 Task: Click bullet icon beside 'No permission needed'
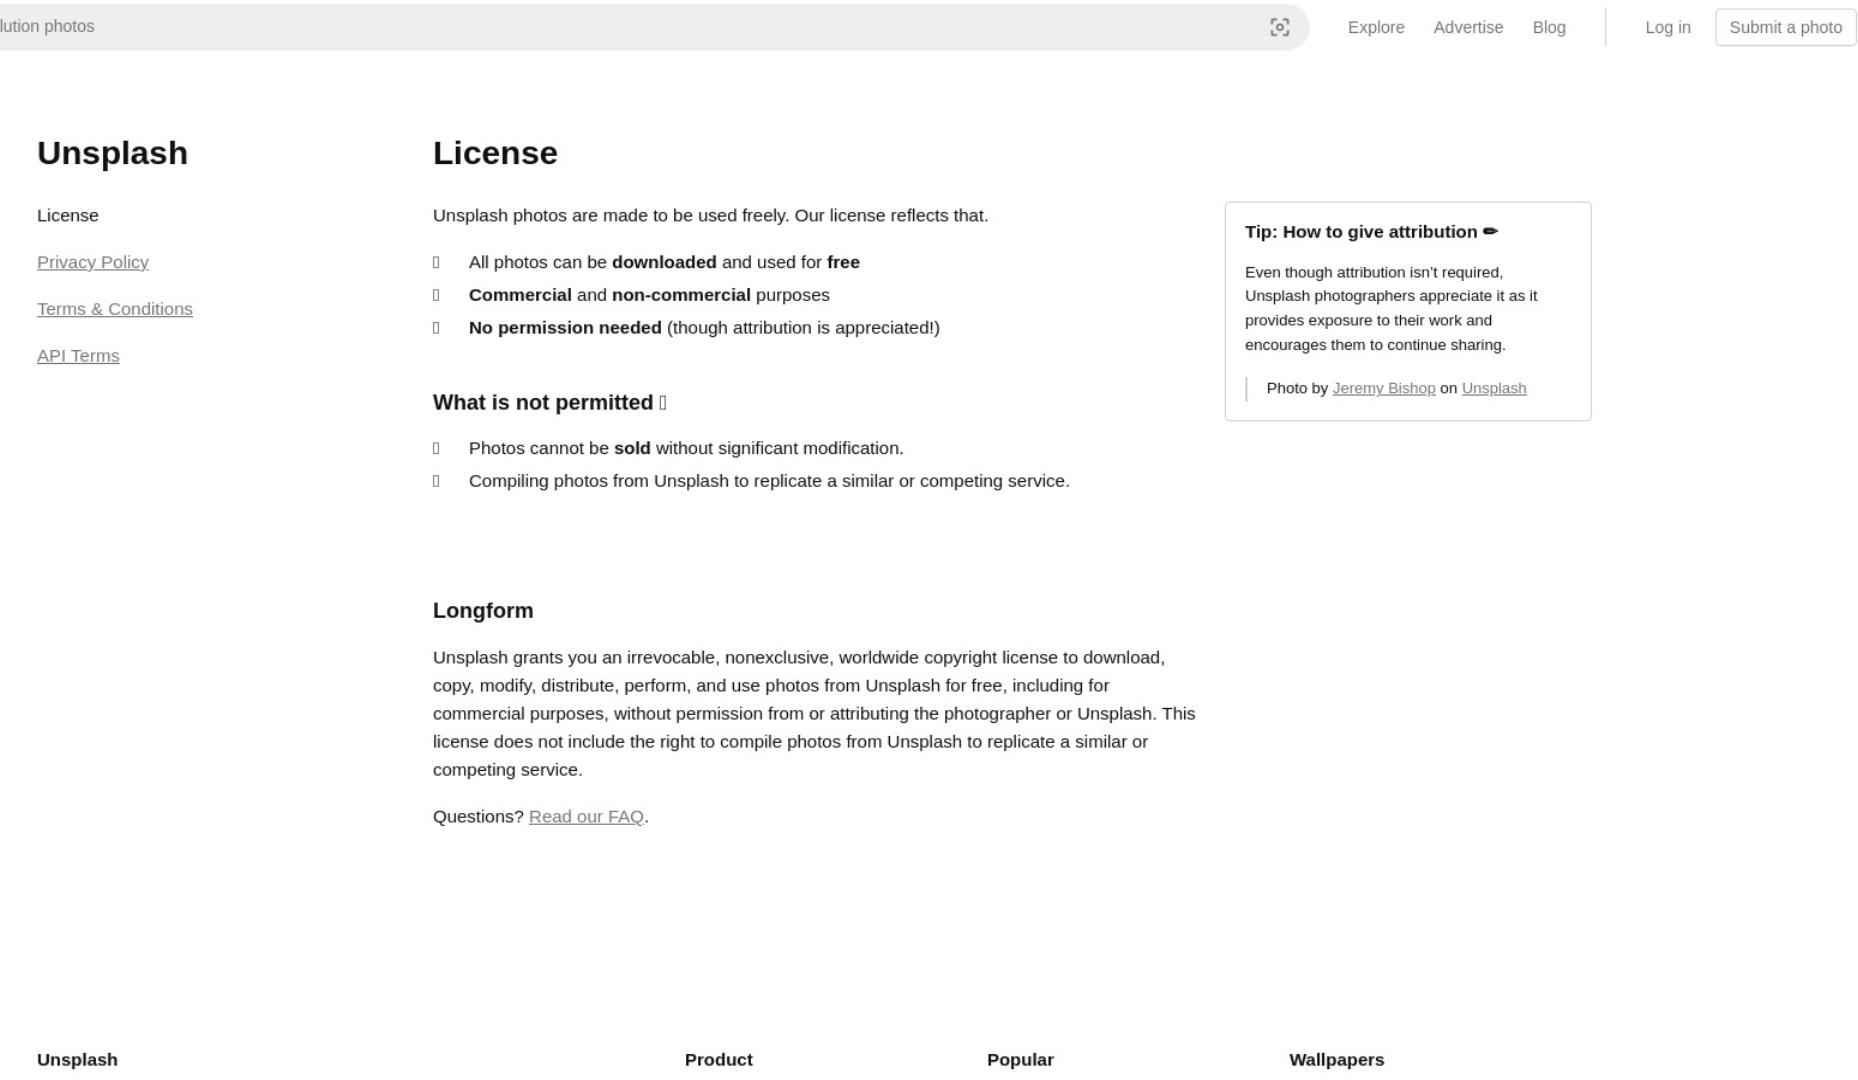tap(436, 327)
